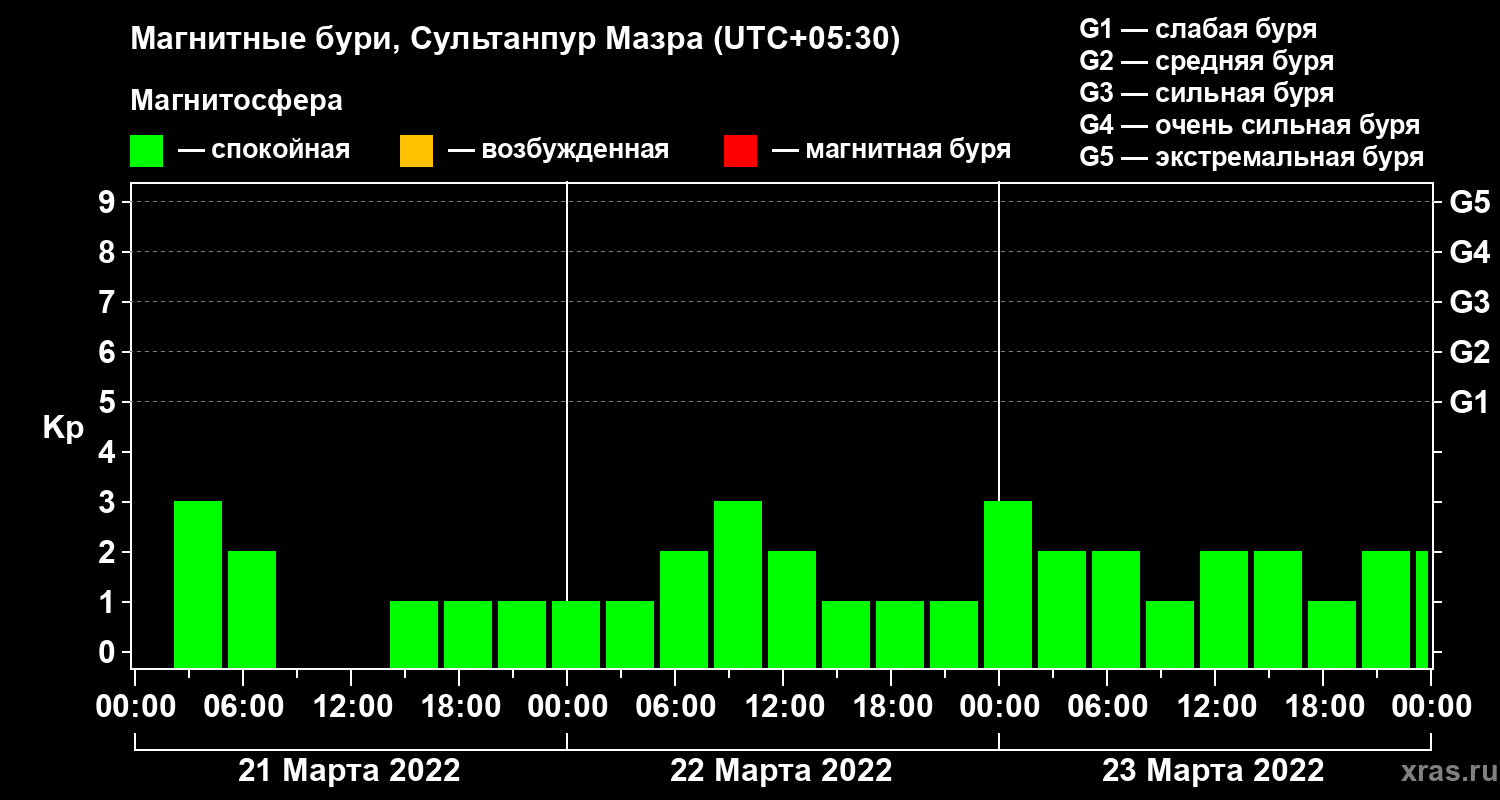Click the right-axis 'G1' label

click(1469, 402)
